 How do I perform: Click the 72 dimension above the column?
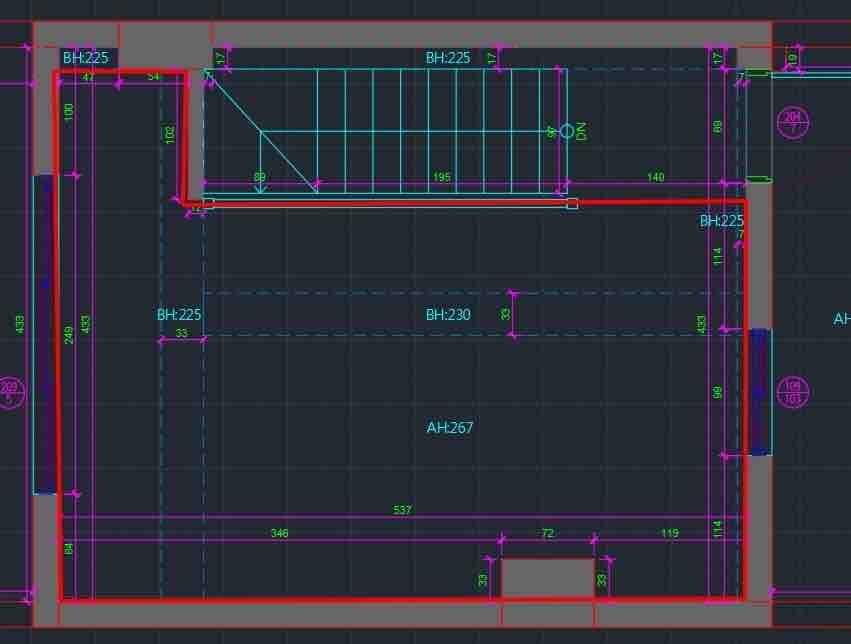point(547,534)
